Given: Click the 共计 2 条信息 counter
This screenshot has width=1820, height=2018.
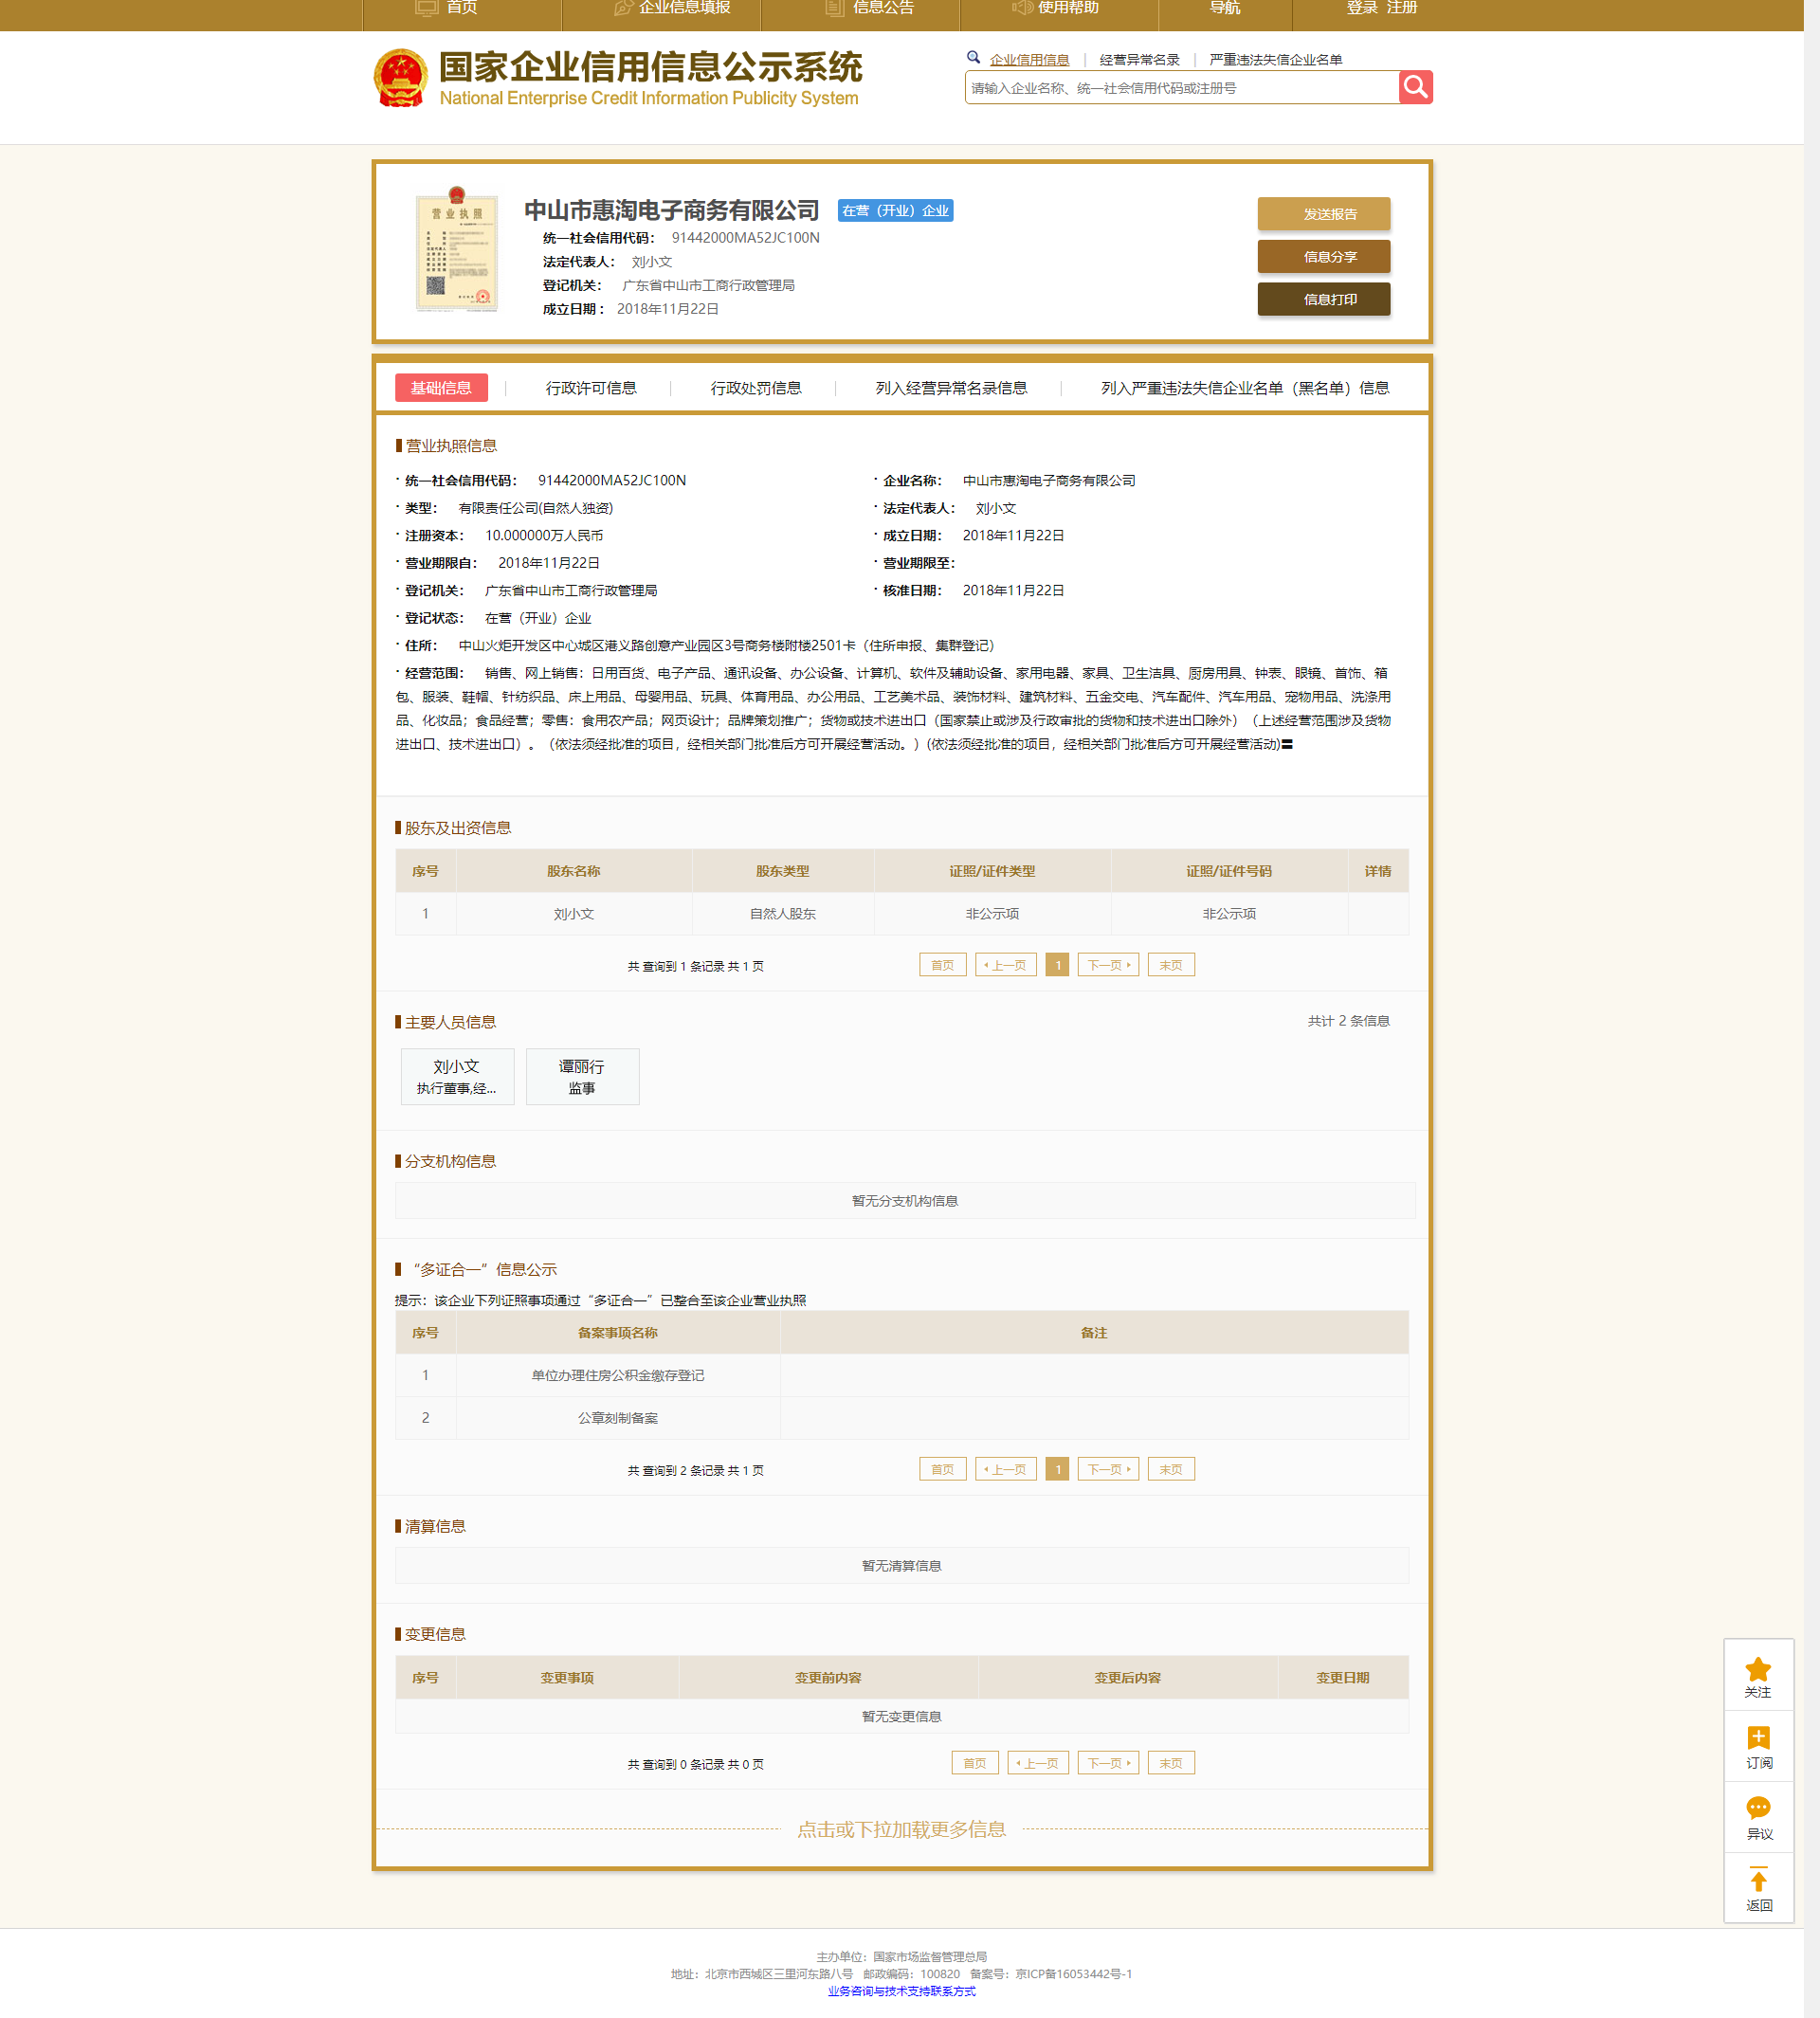Looking at the screenshot, I should (x=1348, y=1021).
